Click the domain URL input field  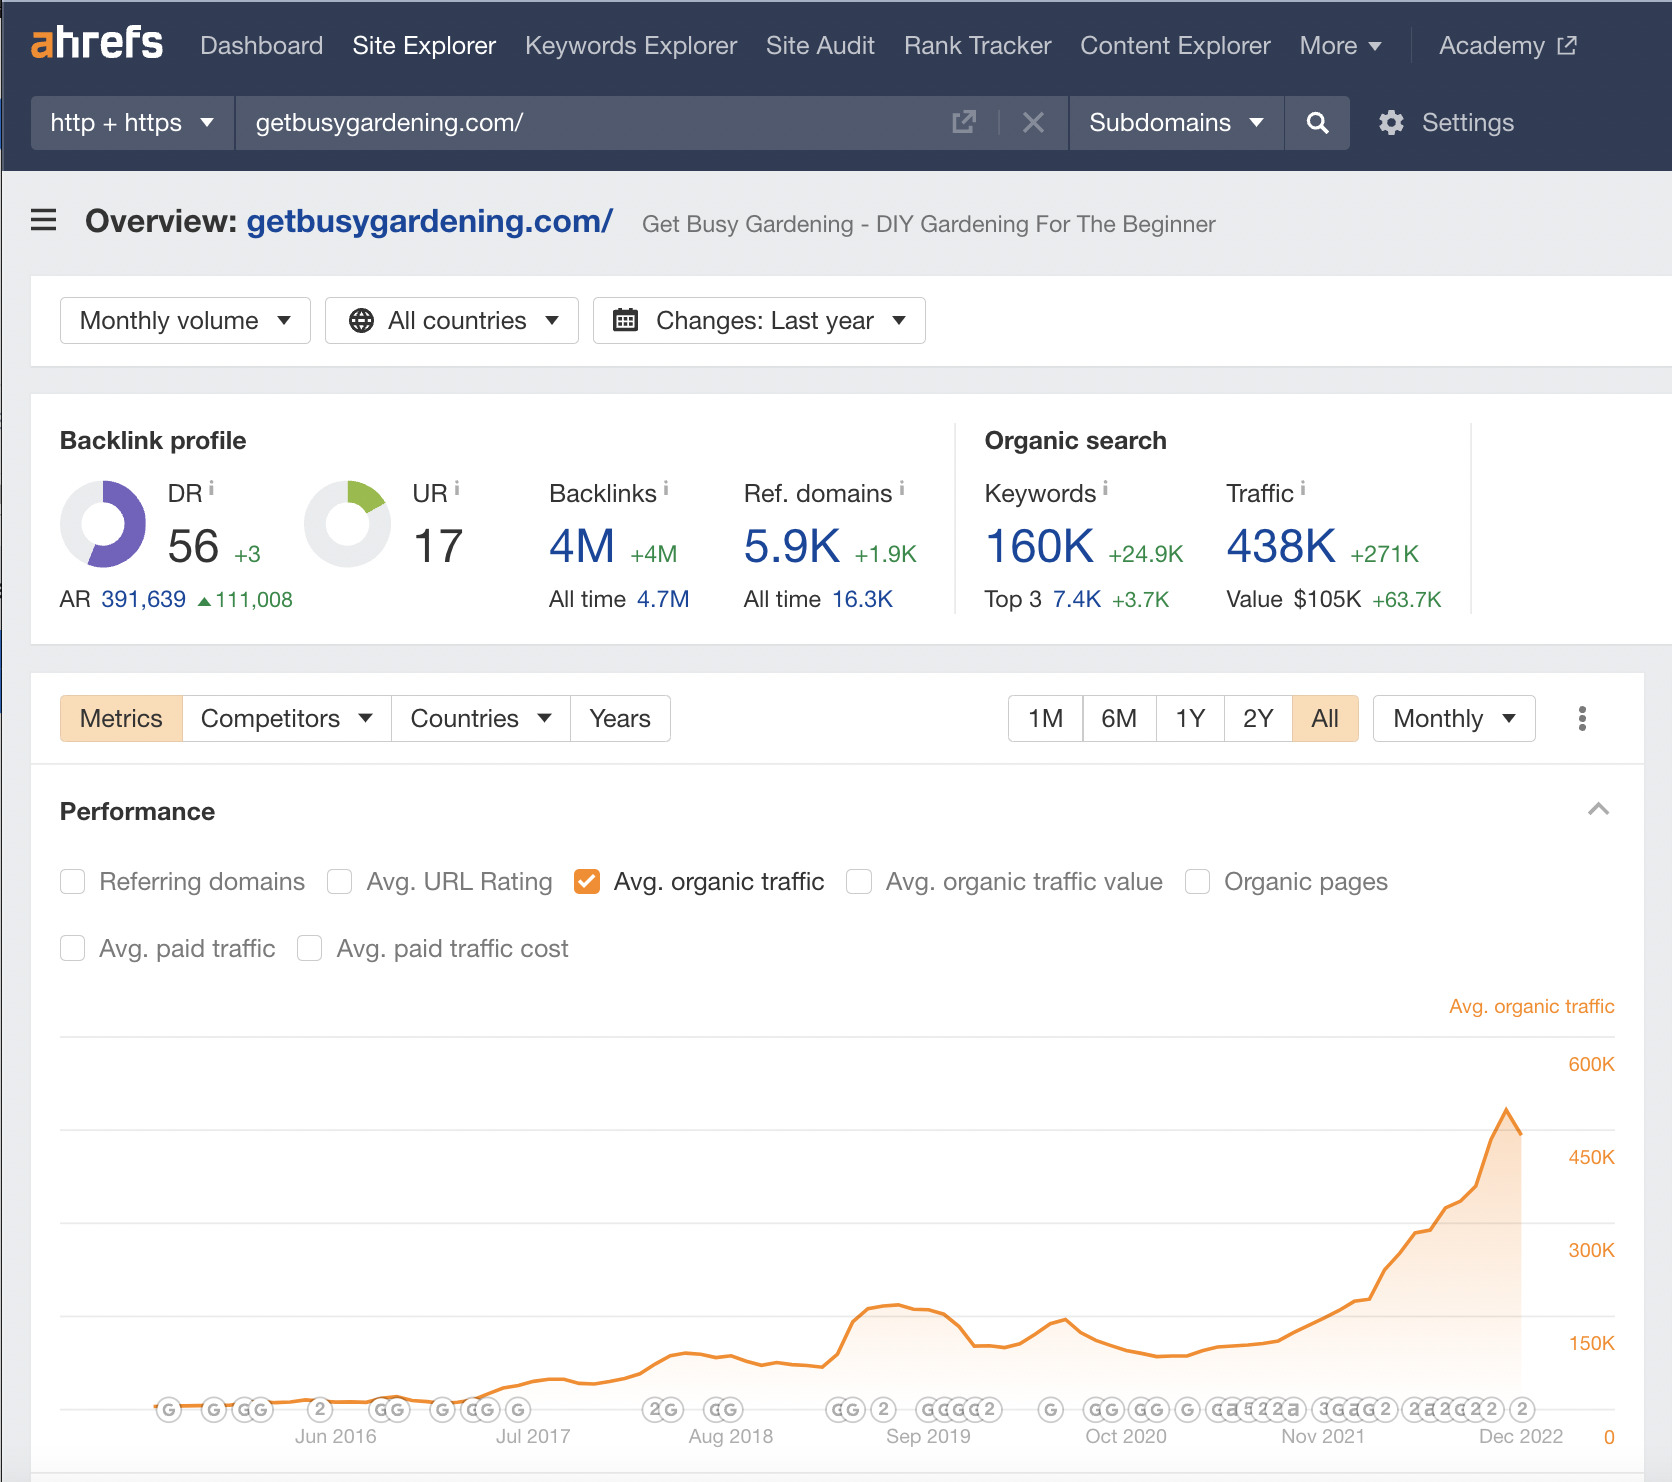(590, 123)
